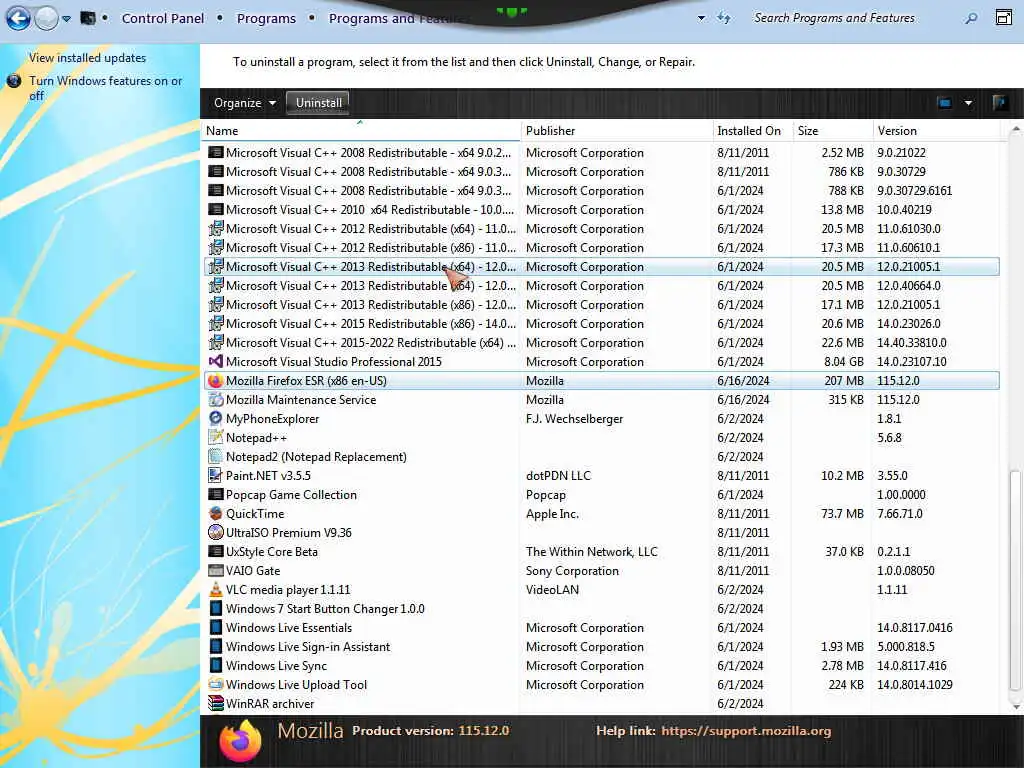This screenshot has height=768, width=1024.
Task: Select the Windows Live Sign-in Assistant entry
Action: (x=601, y=647)
